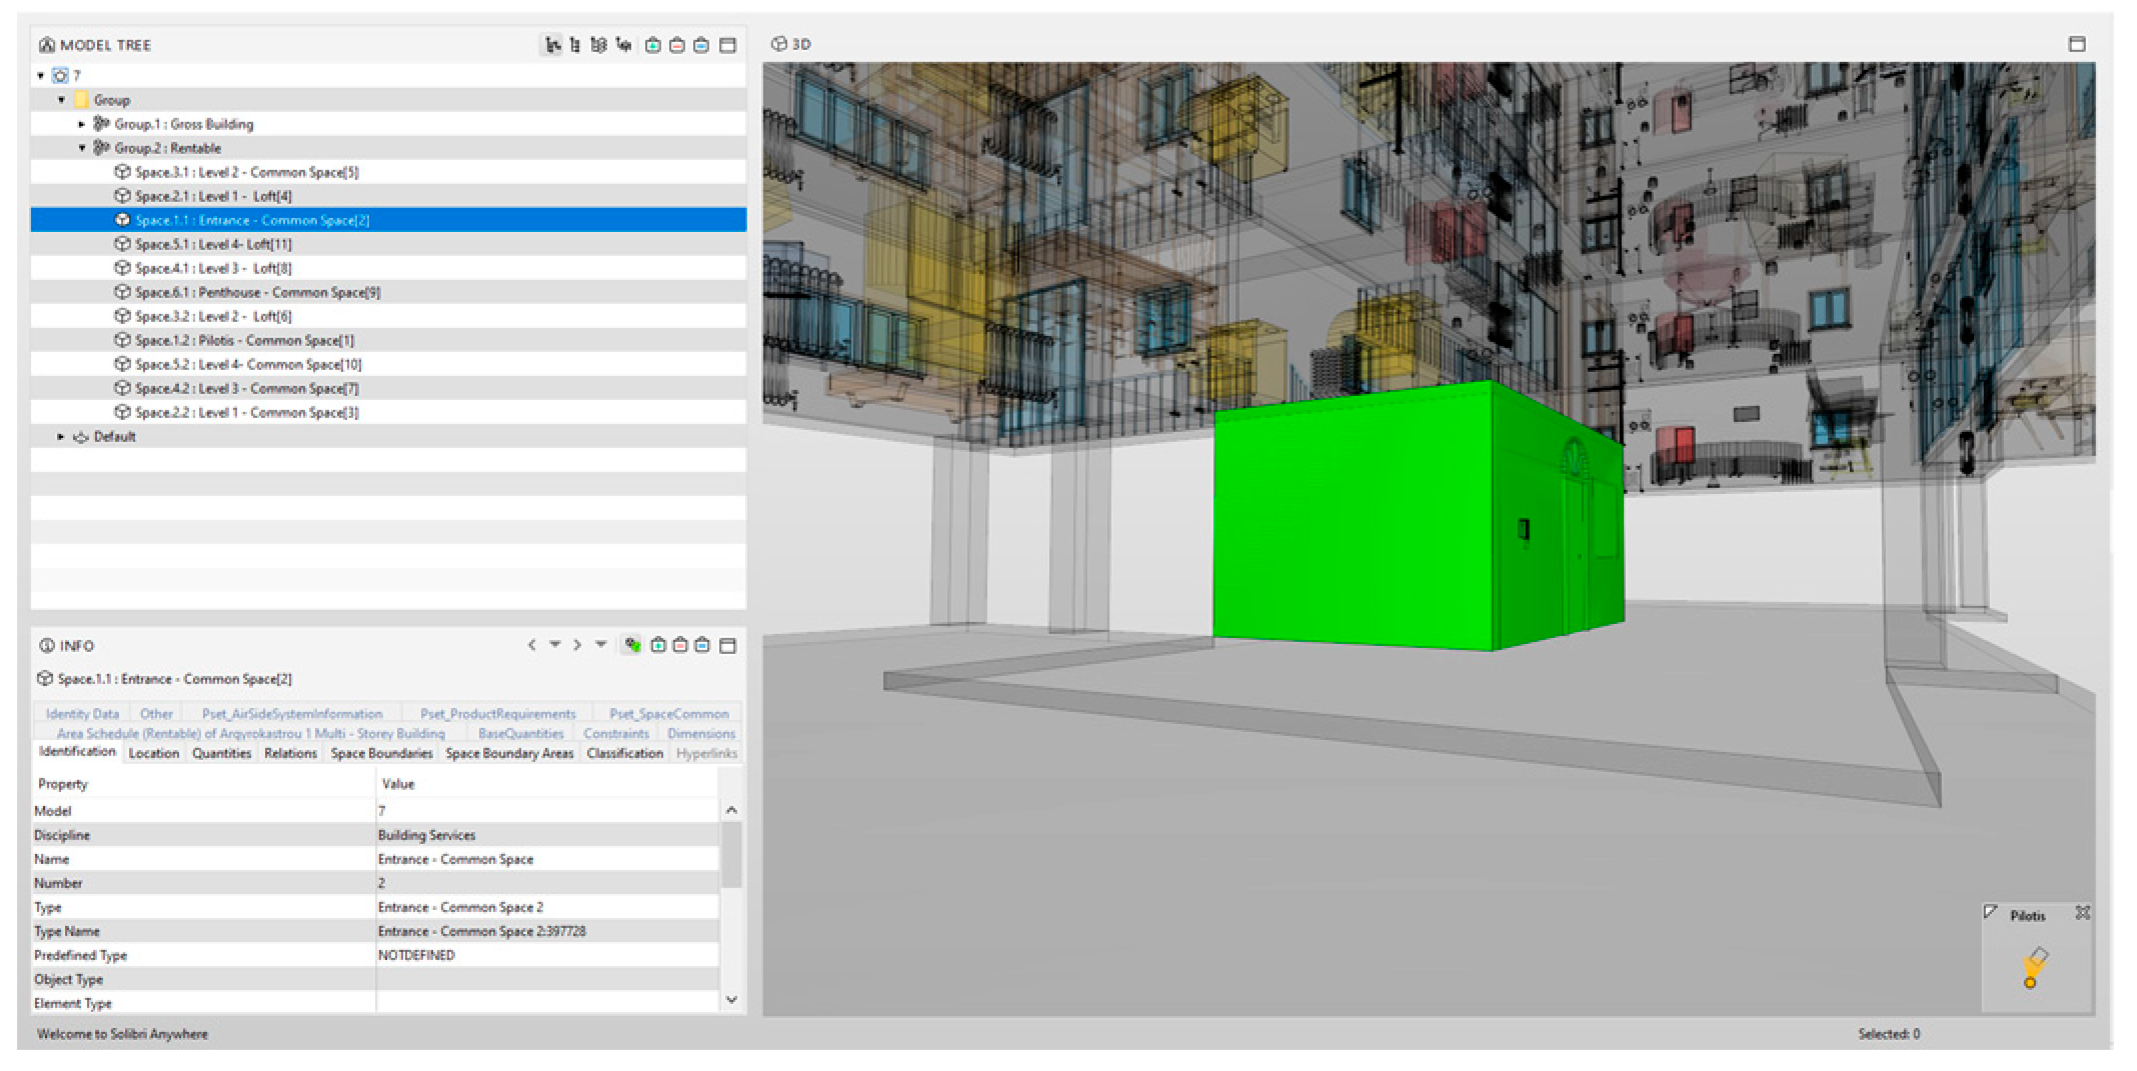The image size is (2137, 1071).
Task: Select Space.6.1 Penthouse - Common Space item
Action: (x=257, y=292)
